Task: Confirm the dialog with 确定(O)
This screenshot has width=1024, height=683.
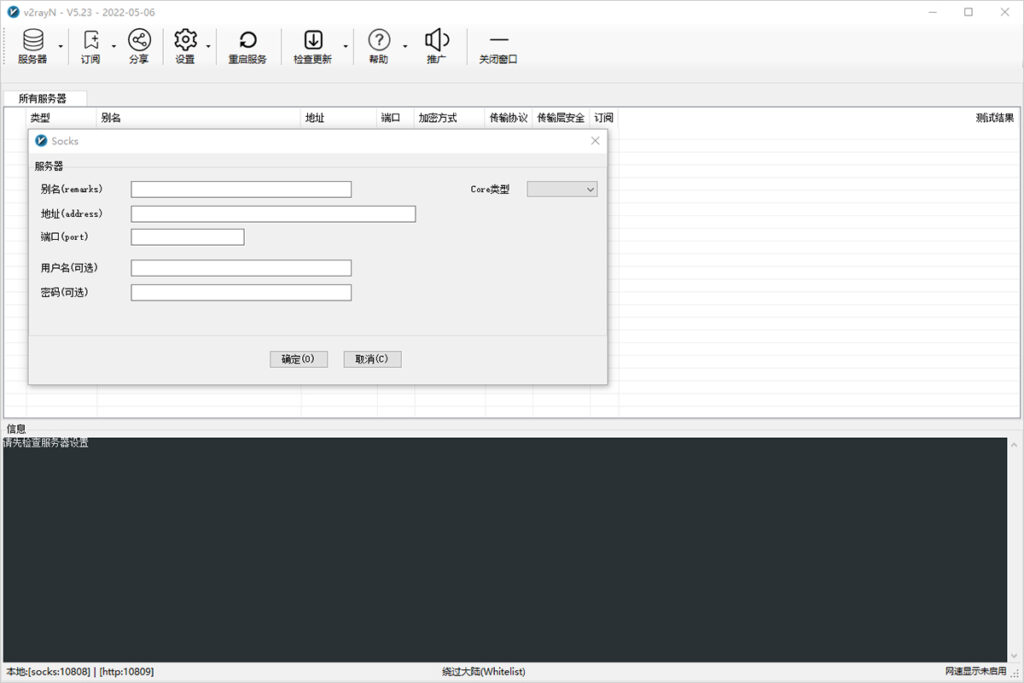Action: pyautogui.click(x=297, y=359)
